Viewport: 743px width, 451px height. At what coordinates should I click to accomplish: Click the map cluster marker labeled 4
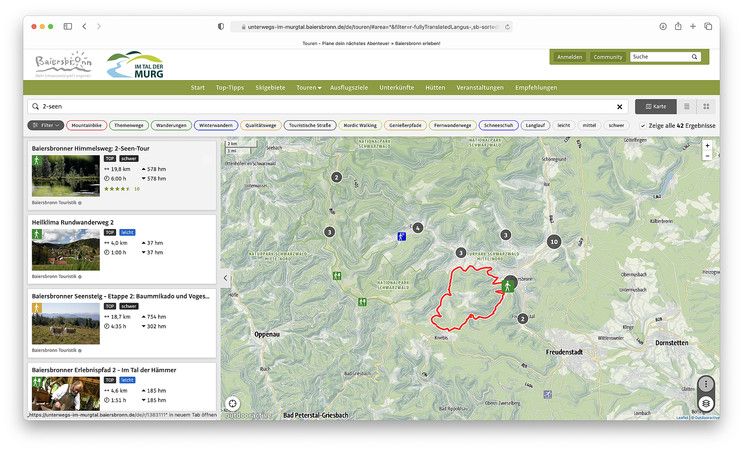point(417,228)
